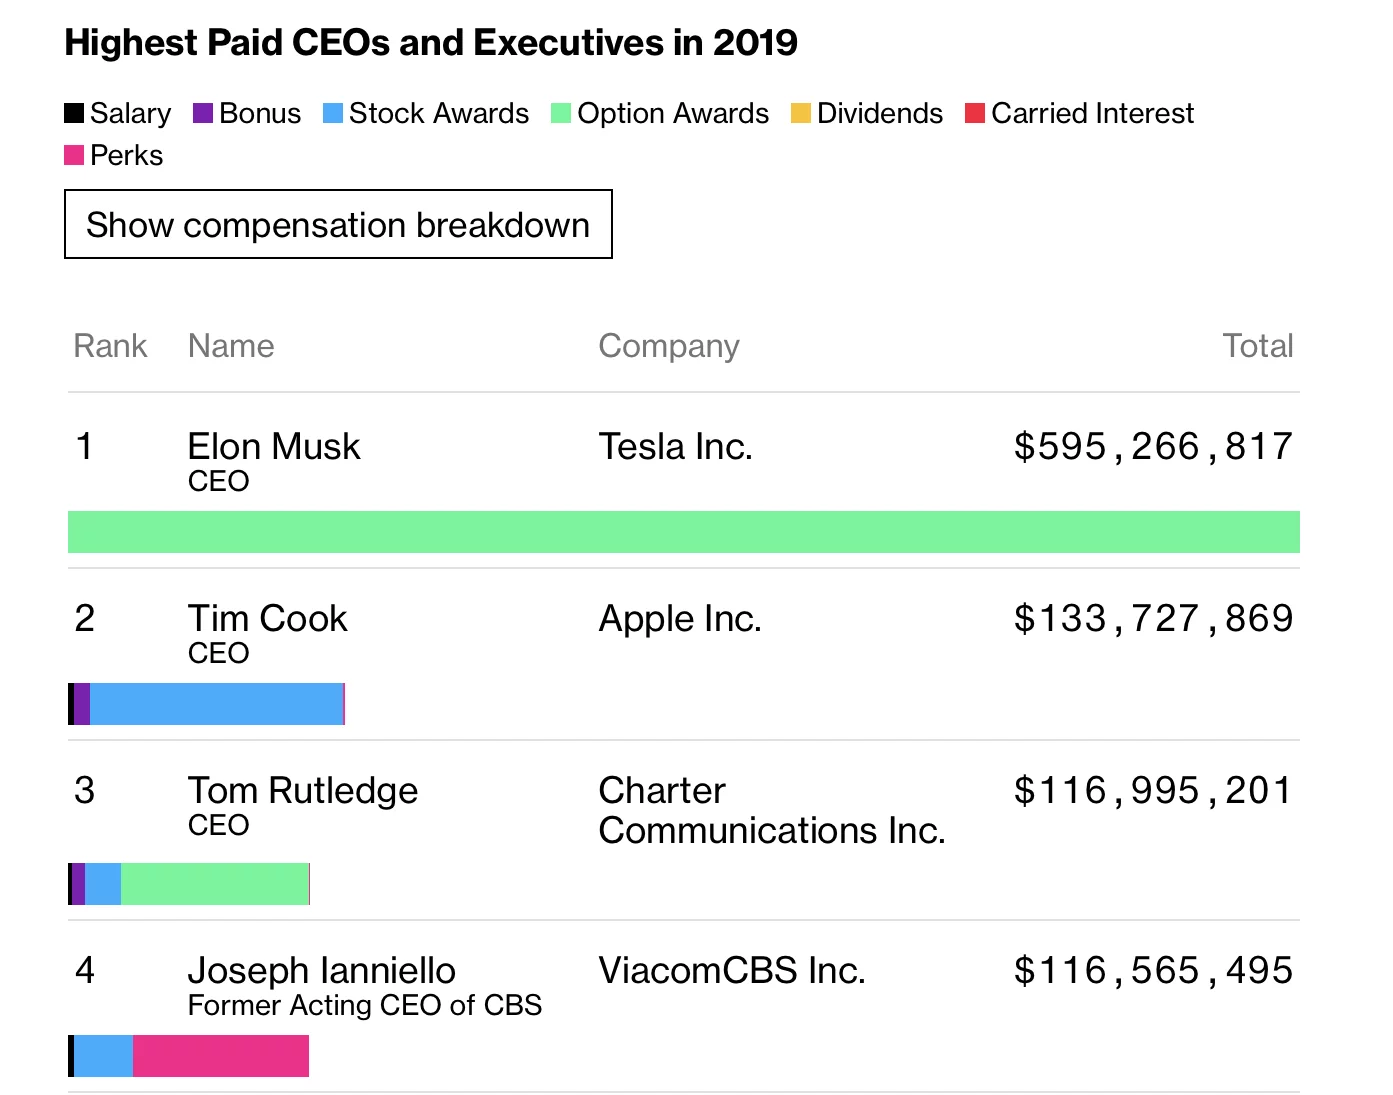The height and width of the screenshot is (1095, 1393).
Task: Click the purple Bonus legend swatch
Action: click(203, 113)
